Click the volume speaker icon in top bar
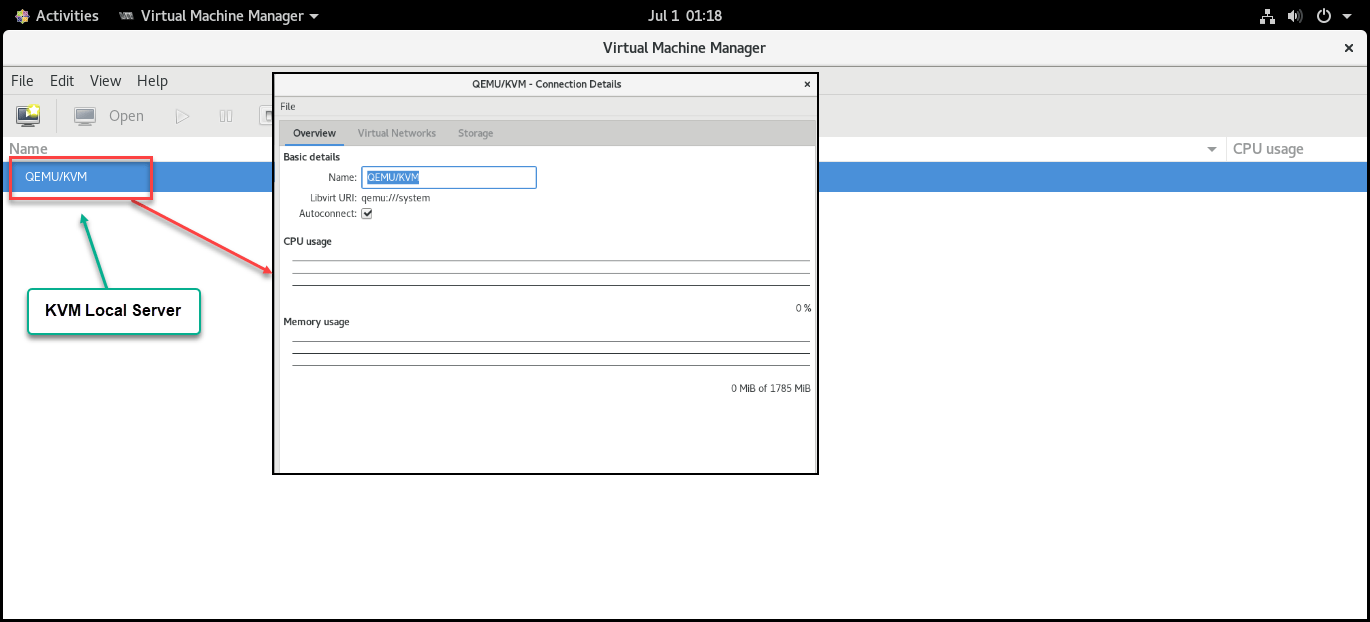The height and width of the screenshot is (622, 1370). click(1295, 16)
